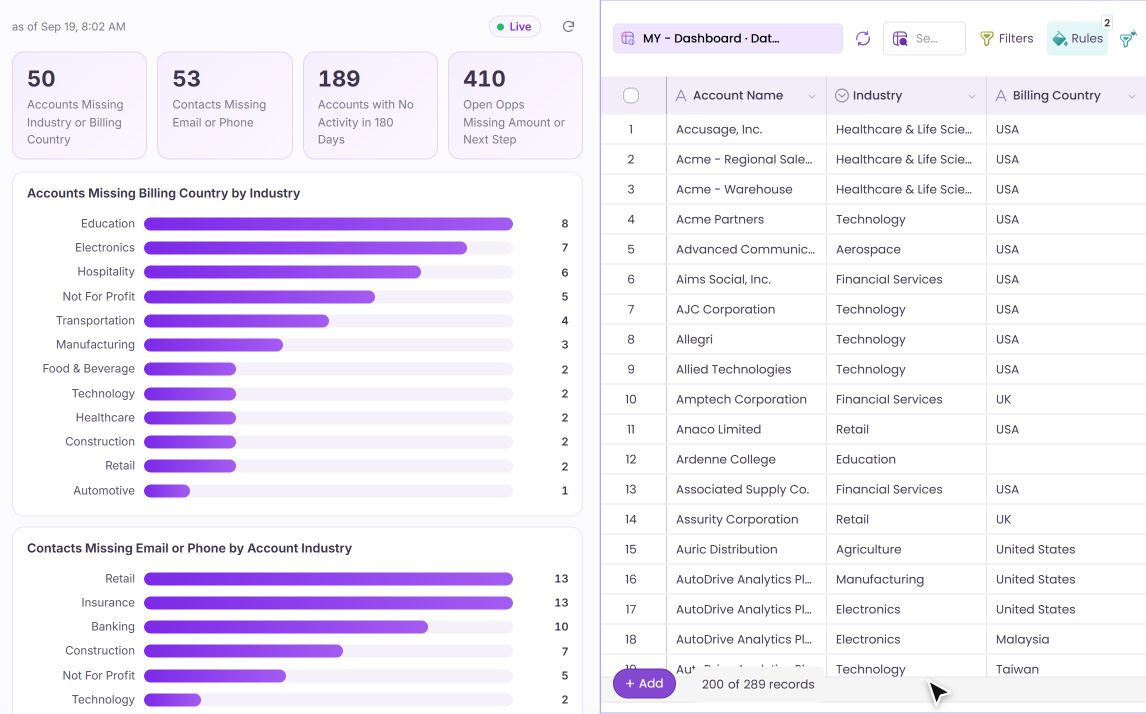Open the 50 Accounts Missing Industry card

(x=80, y=105)
